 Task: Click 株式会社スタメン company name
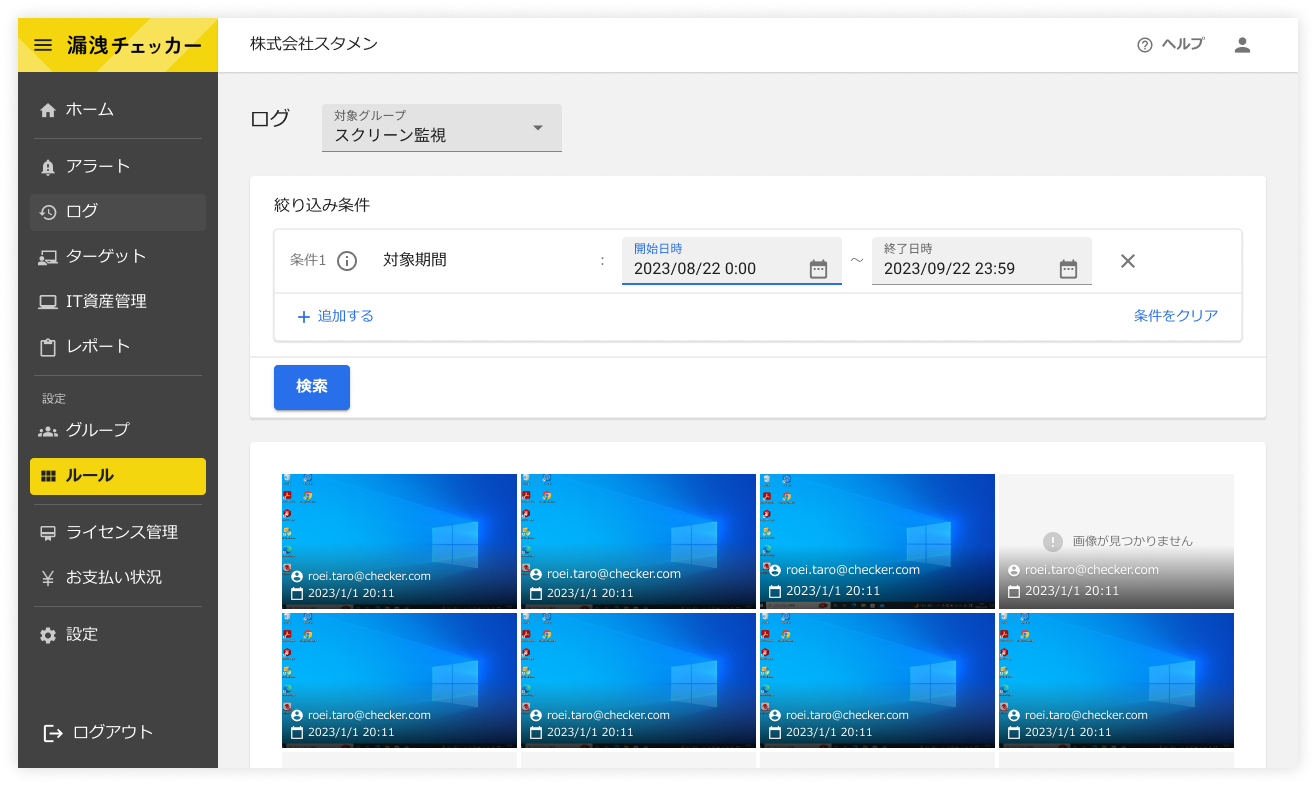coord(314,44)
